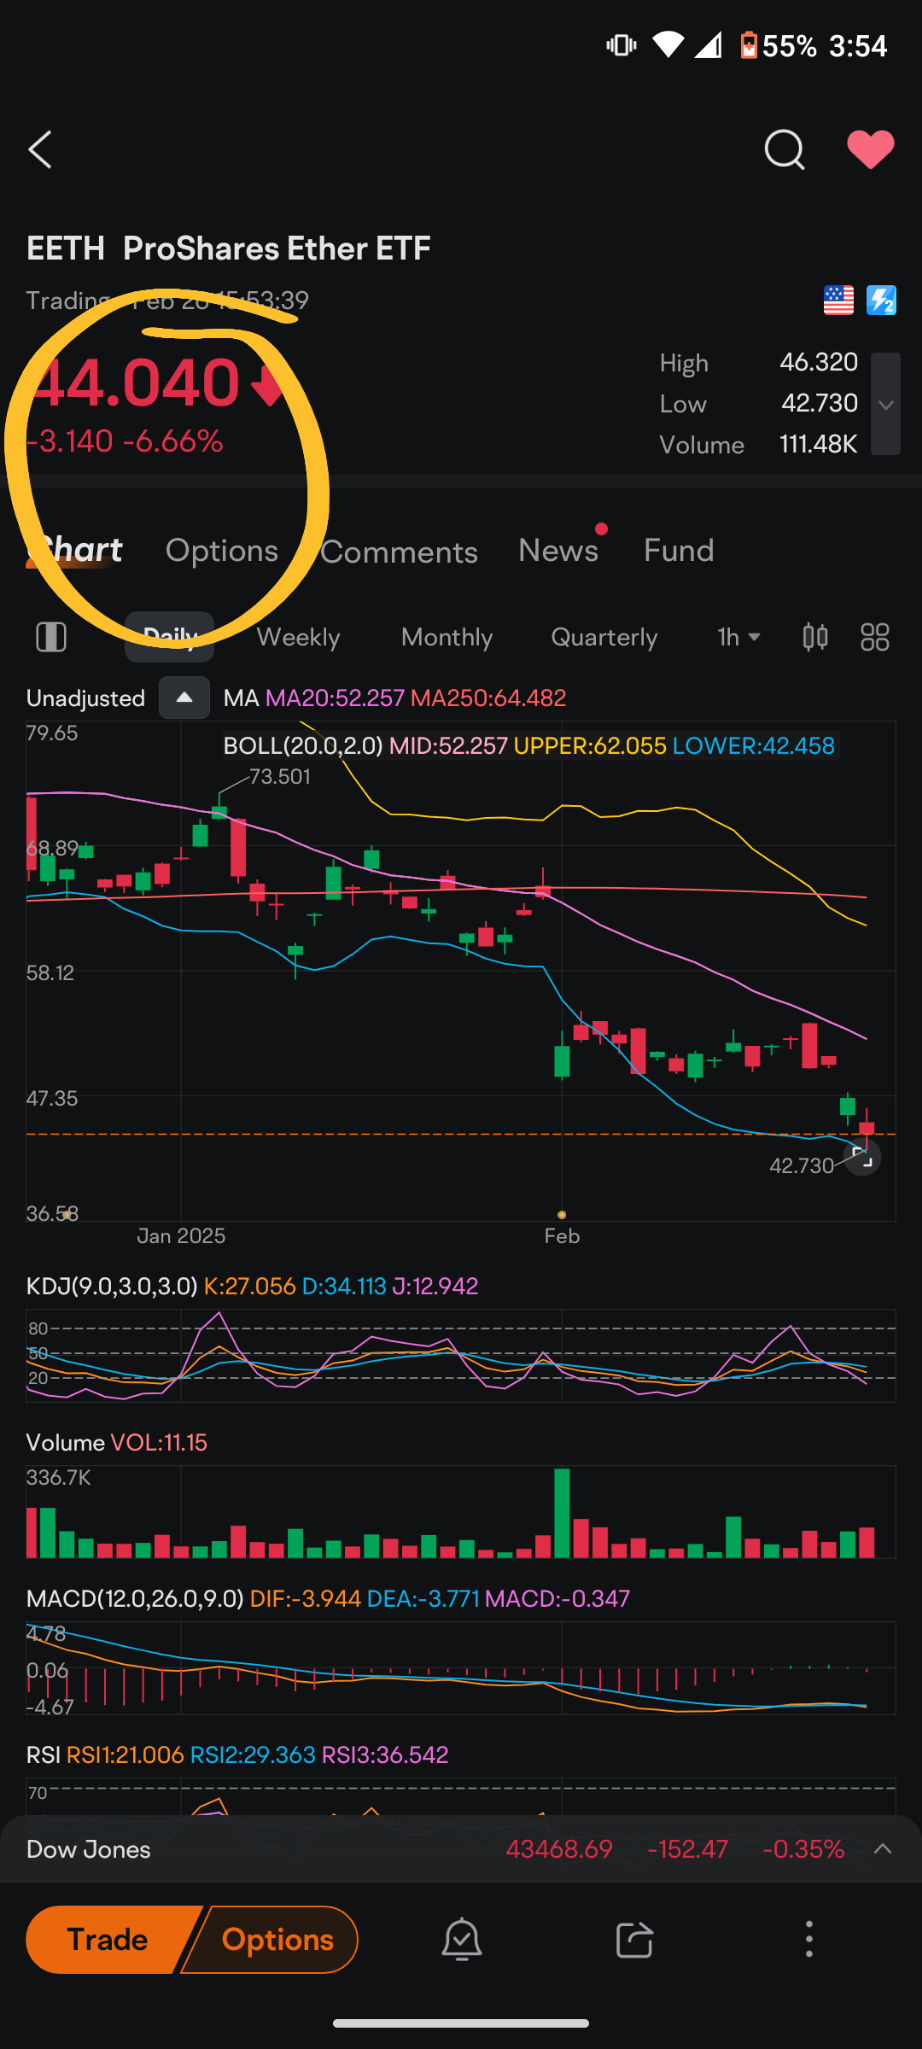Image resolution: width=922 pixels, height=2049 pixels.
Task: Select the Weekly chart interval
Action: [298, 637]
